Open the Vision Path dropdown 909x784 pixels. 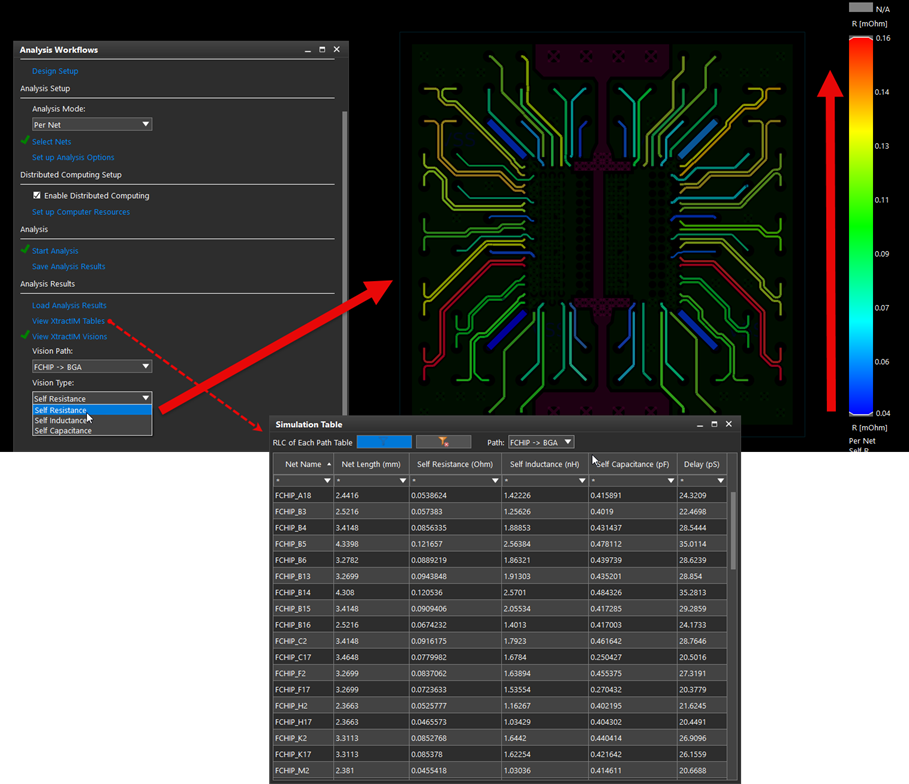coord(91,367)
